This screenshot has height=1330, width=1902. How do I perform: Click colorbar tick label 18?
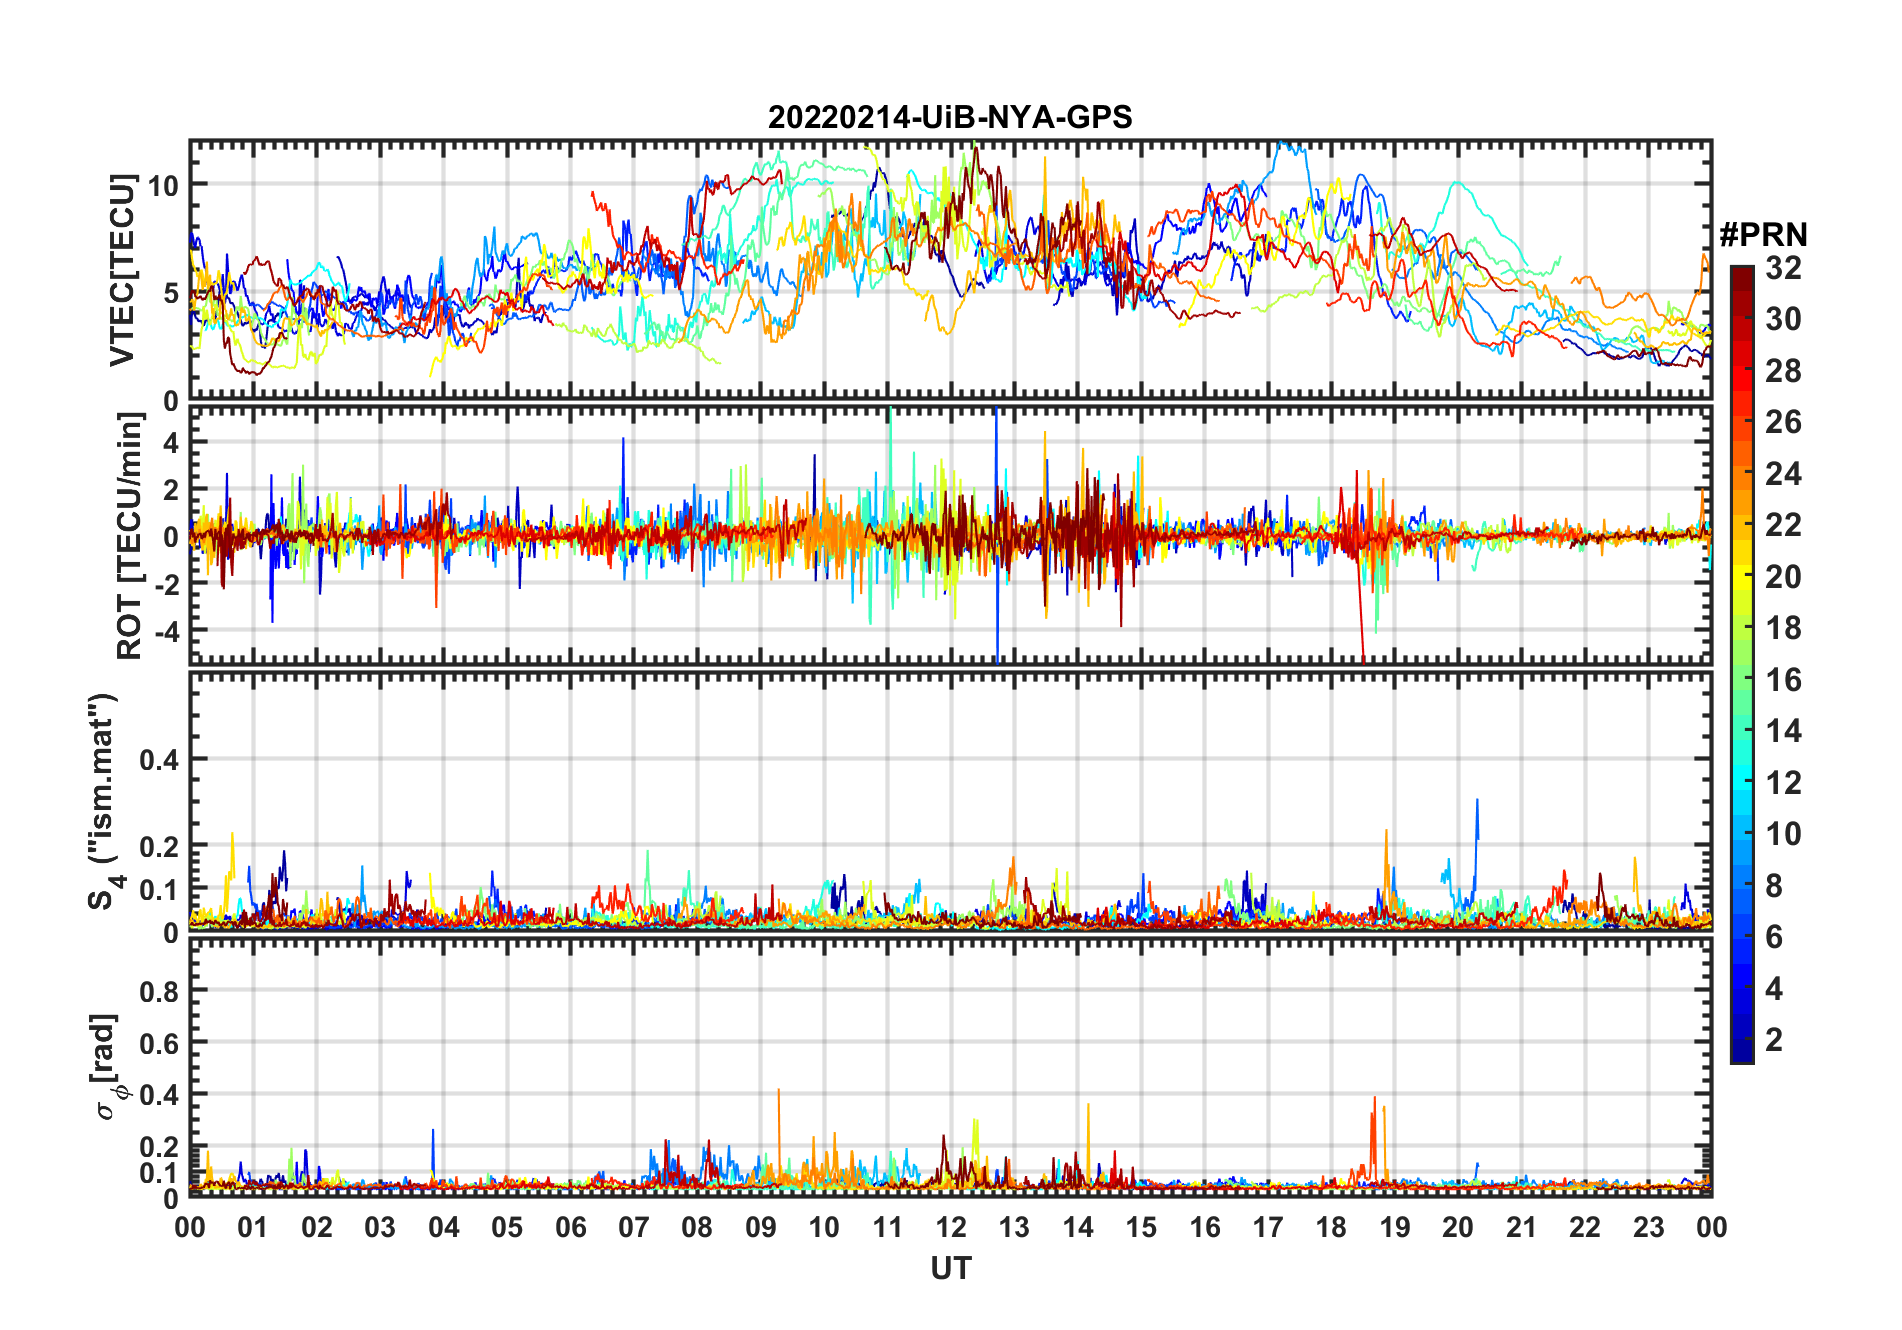1783,628
